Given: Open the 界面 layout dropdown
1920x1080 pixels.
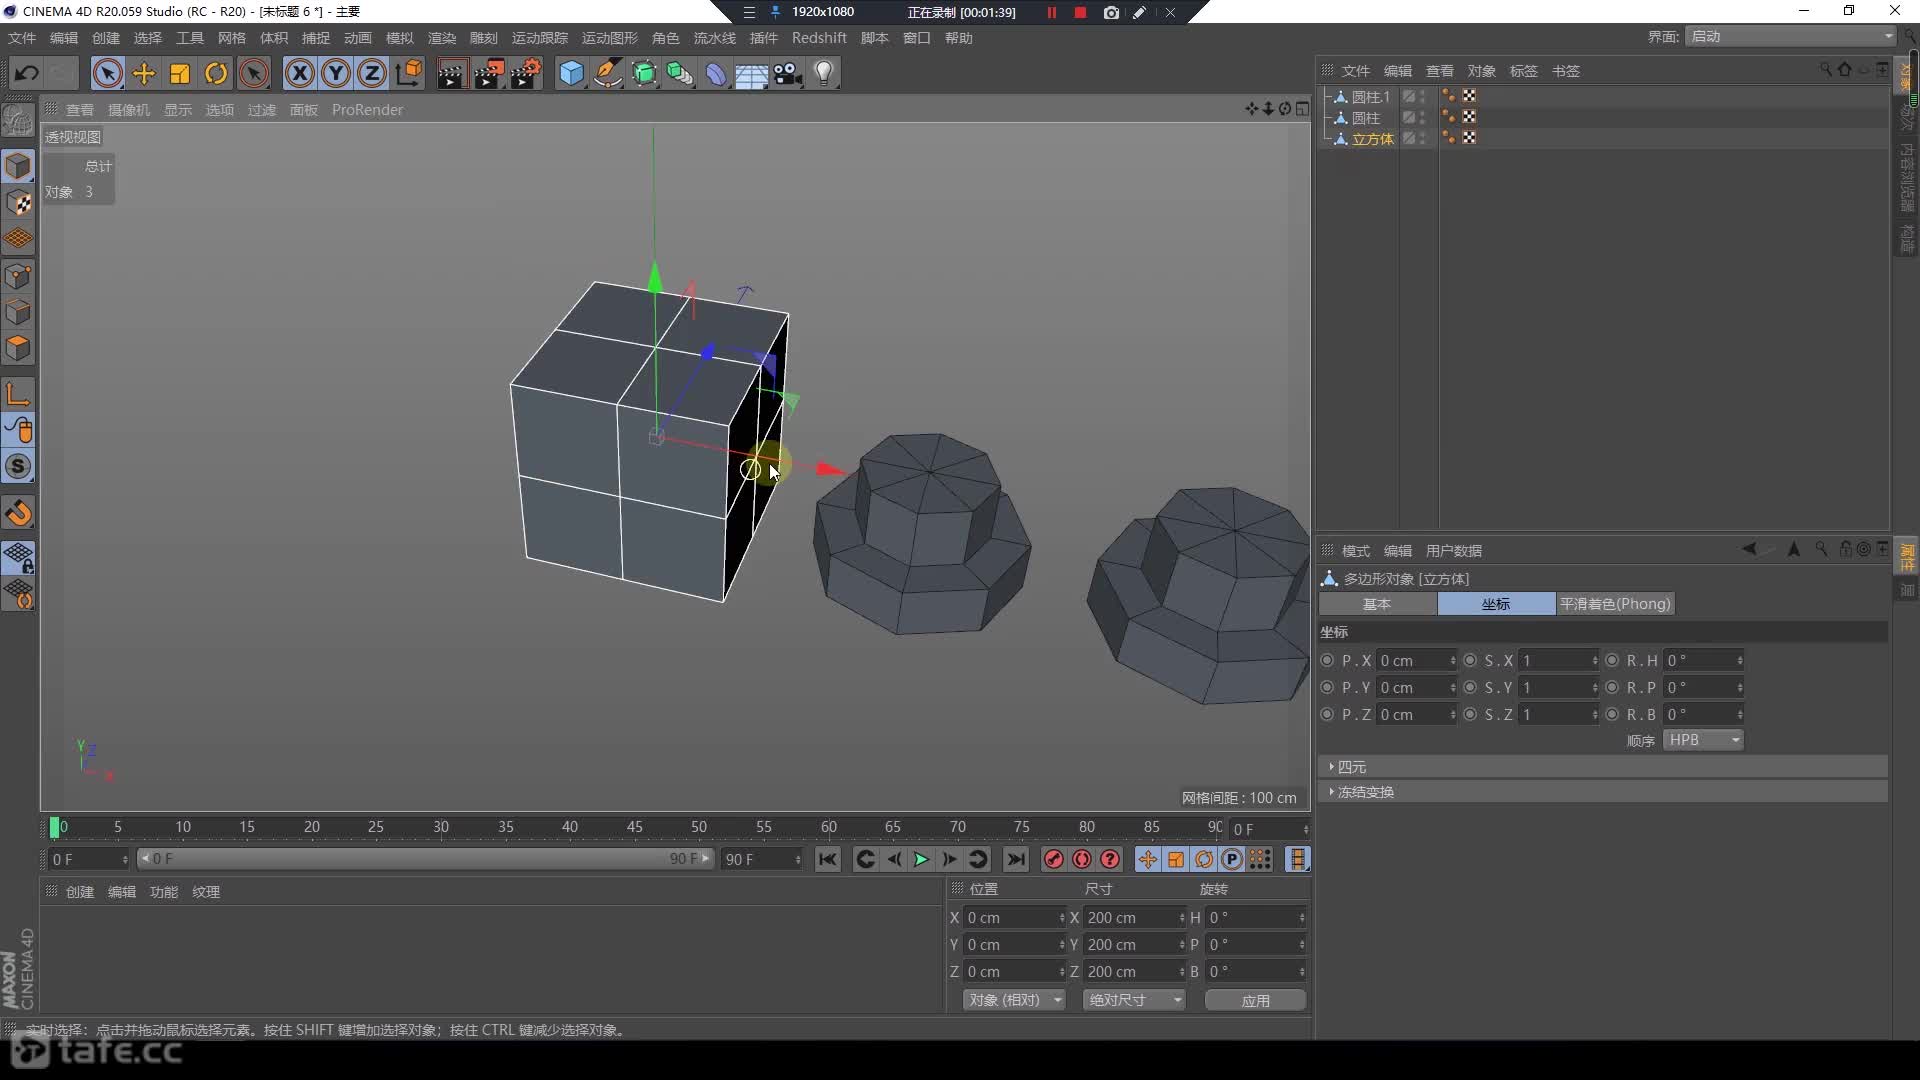Looking at the screenshot, I should [x=1790, y=36].
